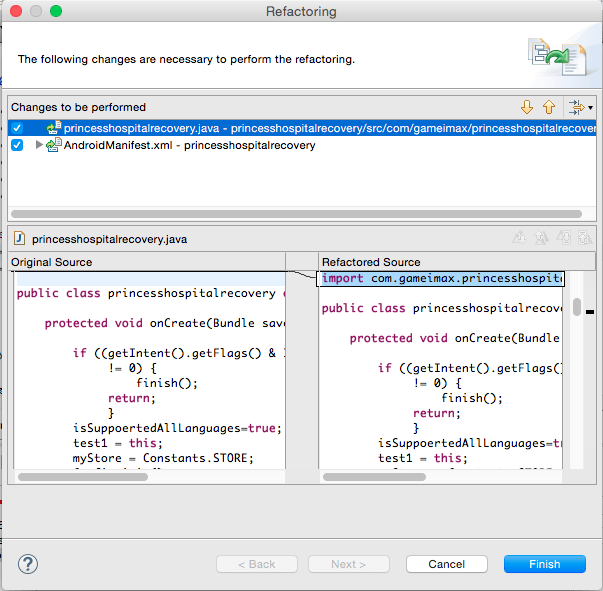
Task: Click 'test1 = this;' line in Refactored Source
Action: 423,458
